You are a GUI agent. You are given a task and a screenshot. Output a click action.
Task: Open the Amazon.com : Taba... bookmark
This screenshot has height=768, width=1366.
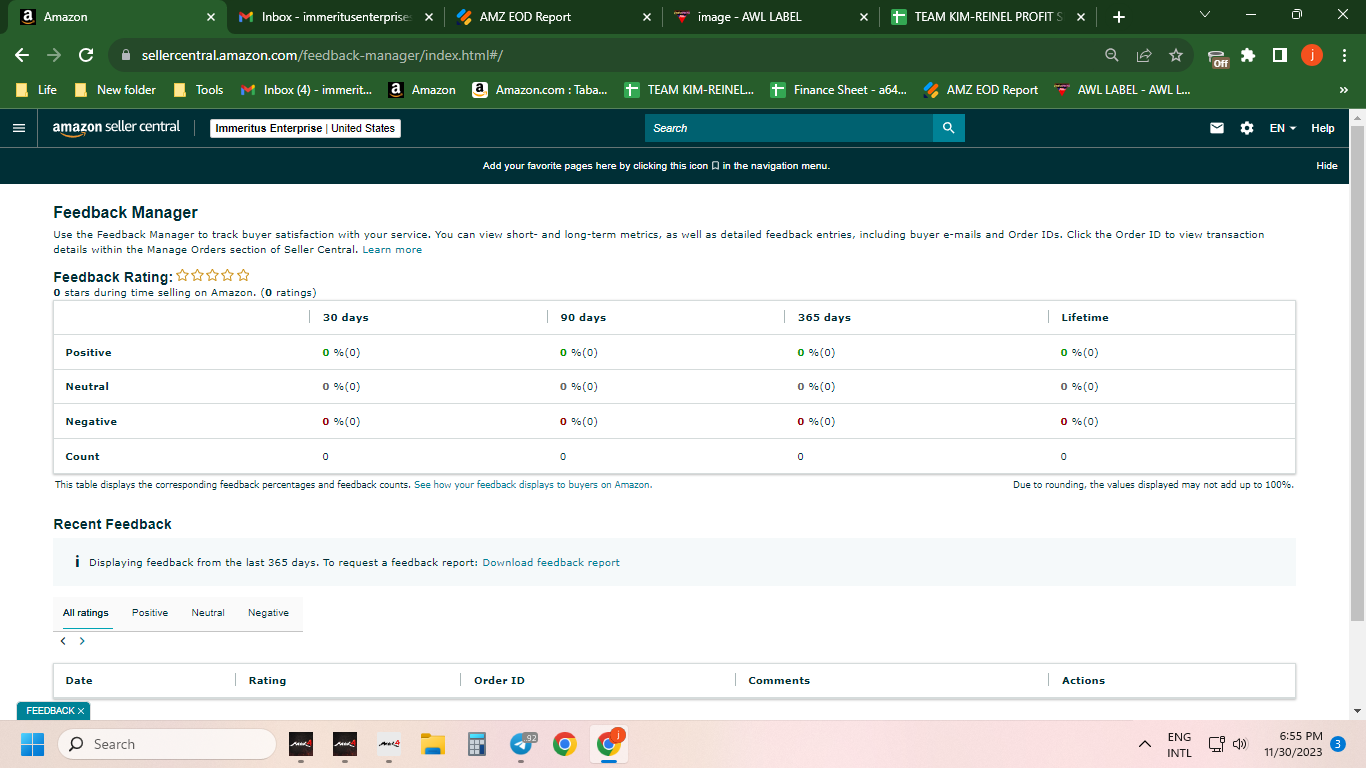tap(539, 90)
